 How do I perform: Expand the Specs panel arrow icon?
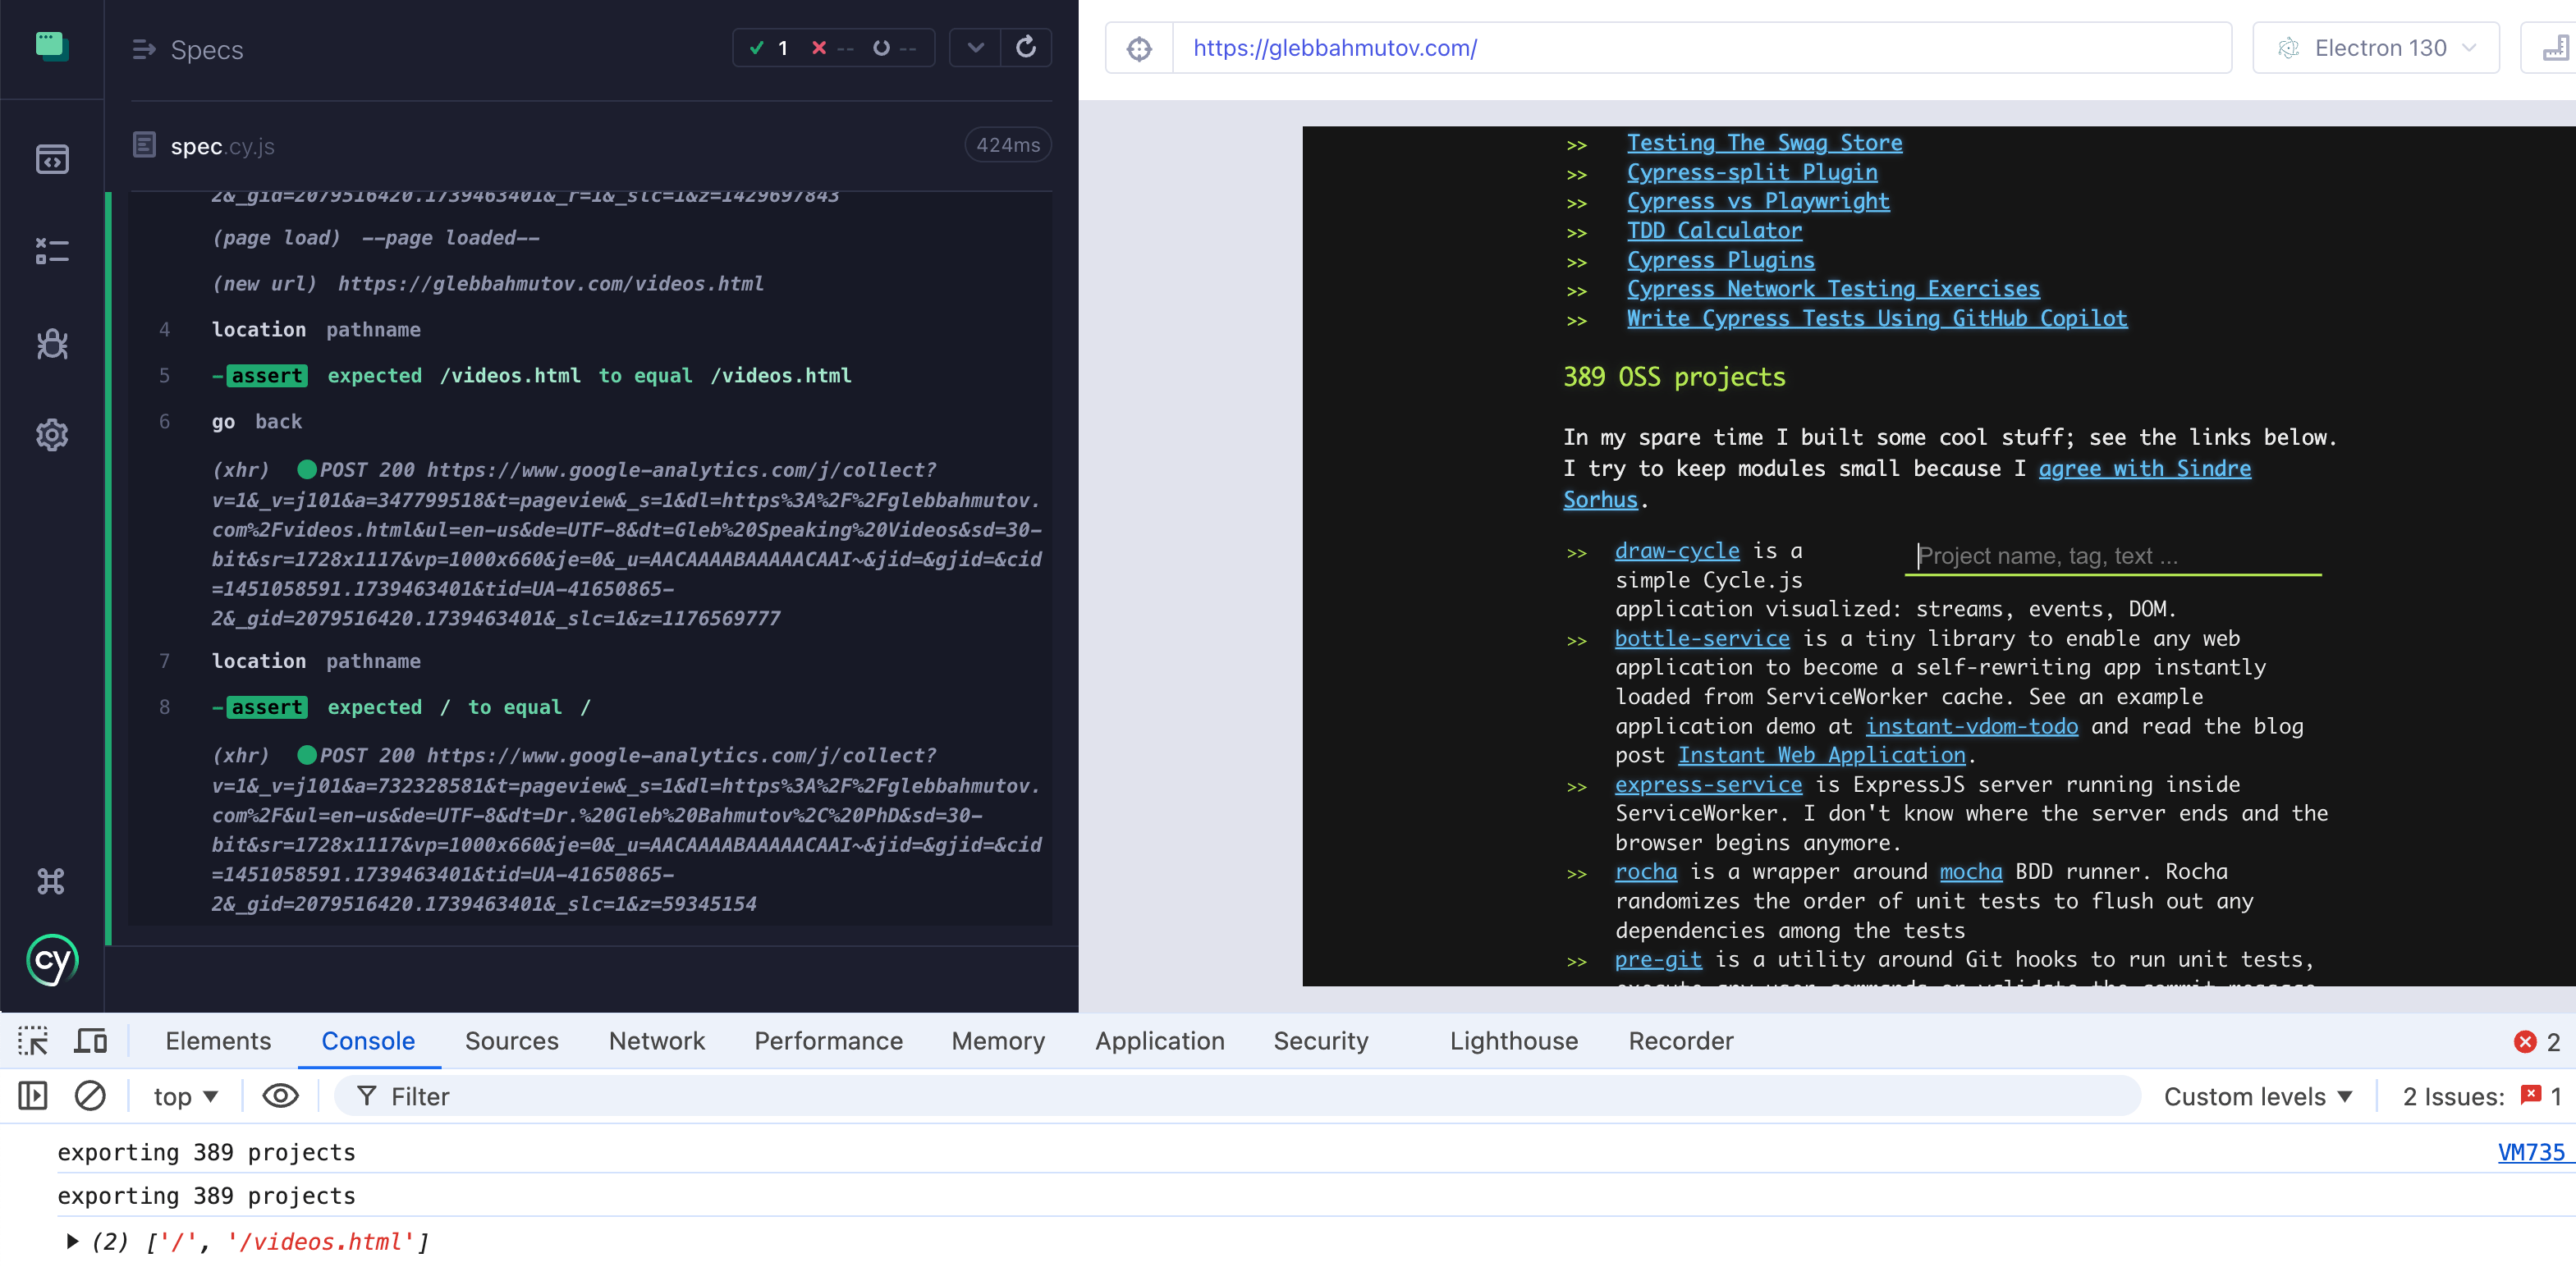[x=144, y=49]
